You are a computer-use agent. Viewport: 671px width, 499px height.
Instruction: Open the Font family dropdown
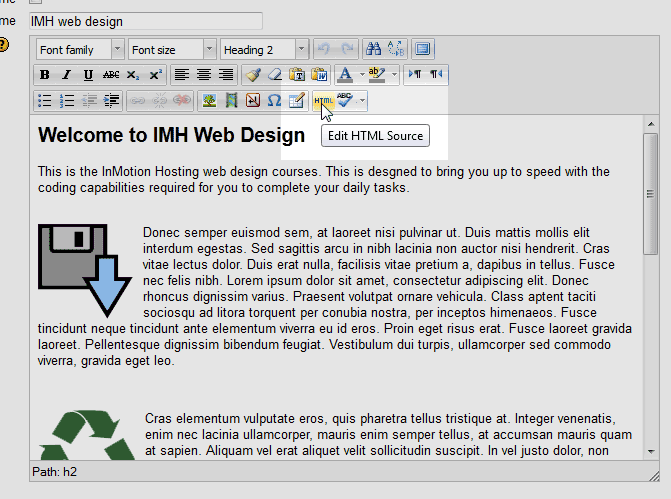click(80, 49)
